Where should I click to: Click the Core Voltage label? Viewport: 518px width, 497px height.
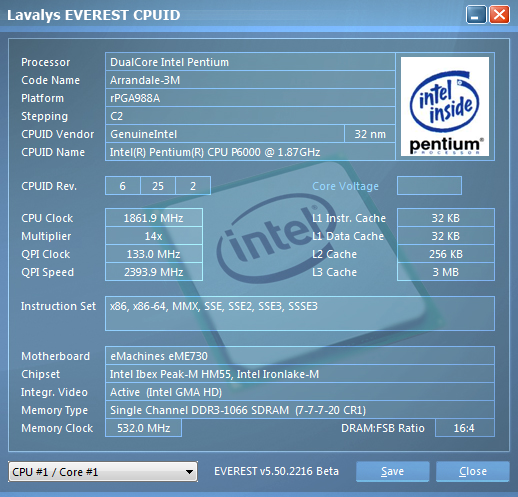(x=345, y=186)
